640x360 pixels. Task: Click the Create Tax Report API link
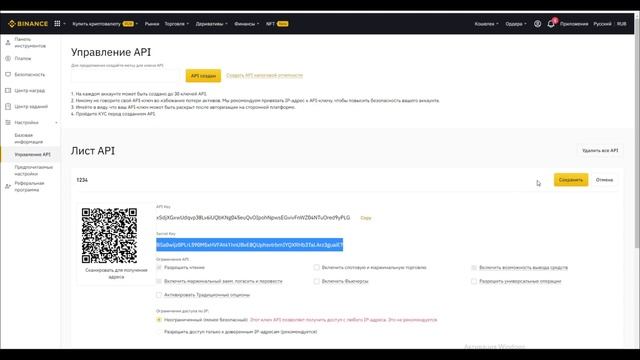coord(264,75)
